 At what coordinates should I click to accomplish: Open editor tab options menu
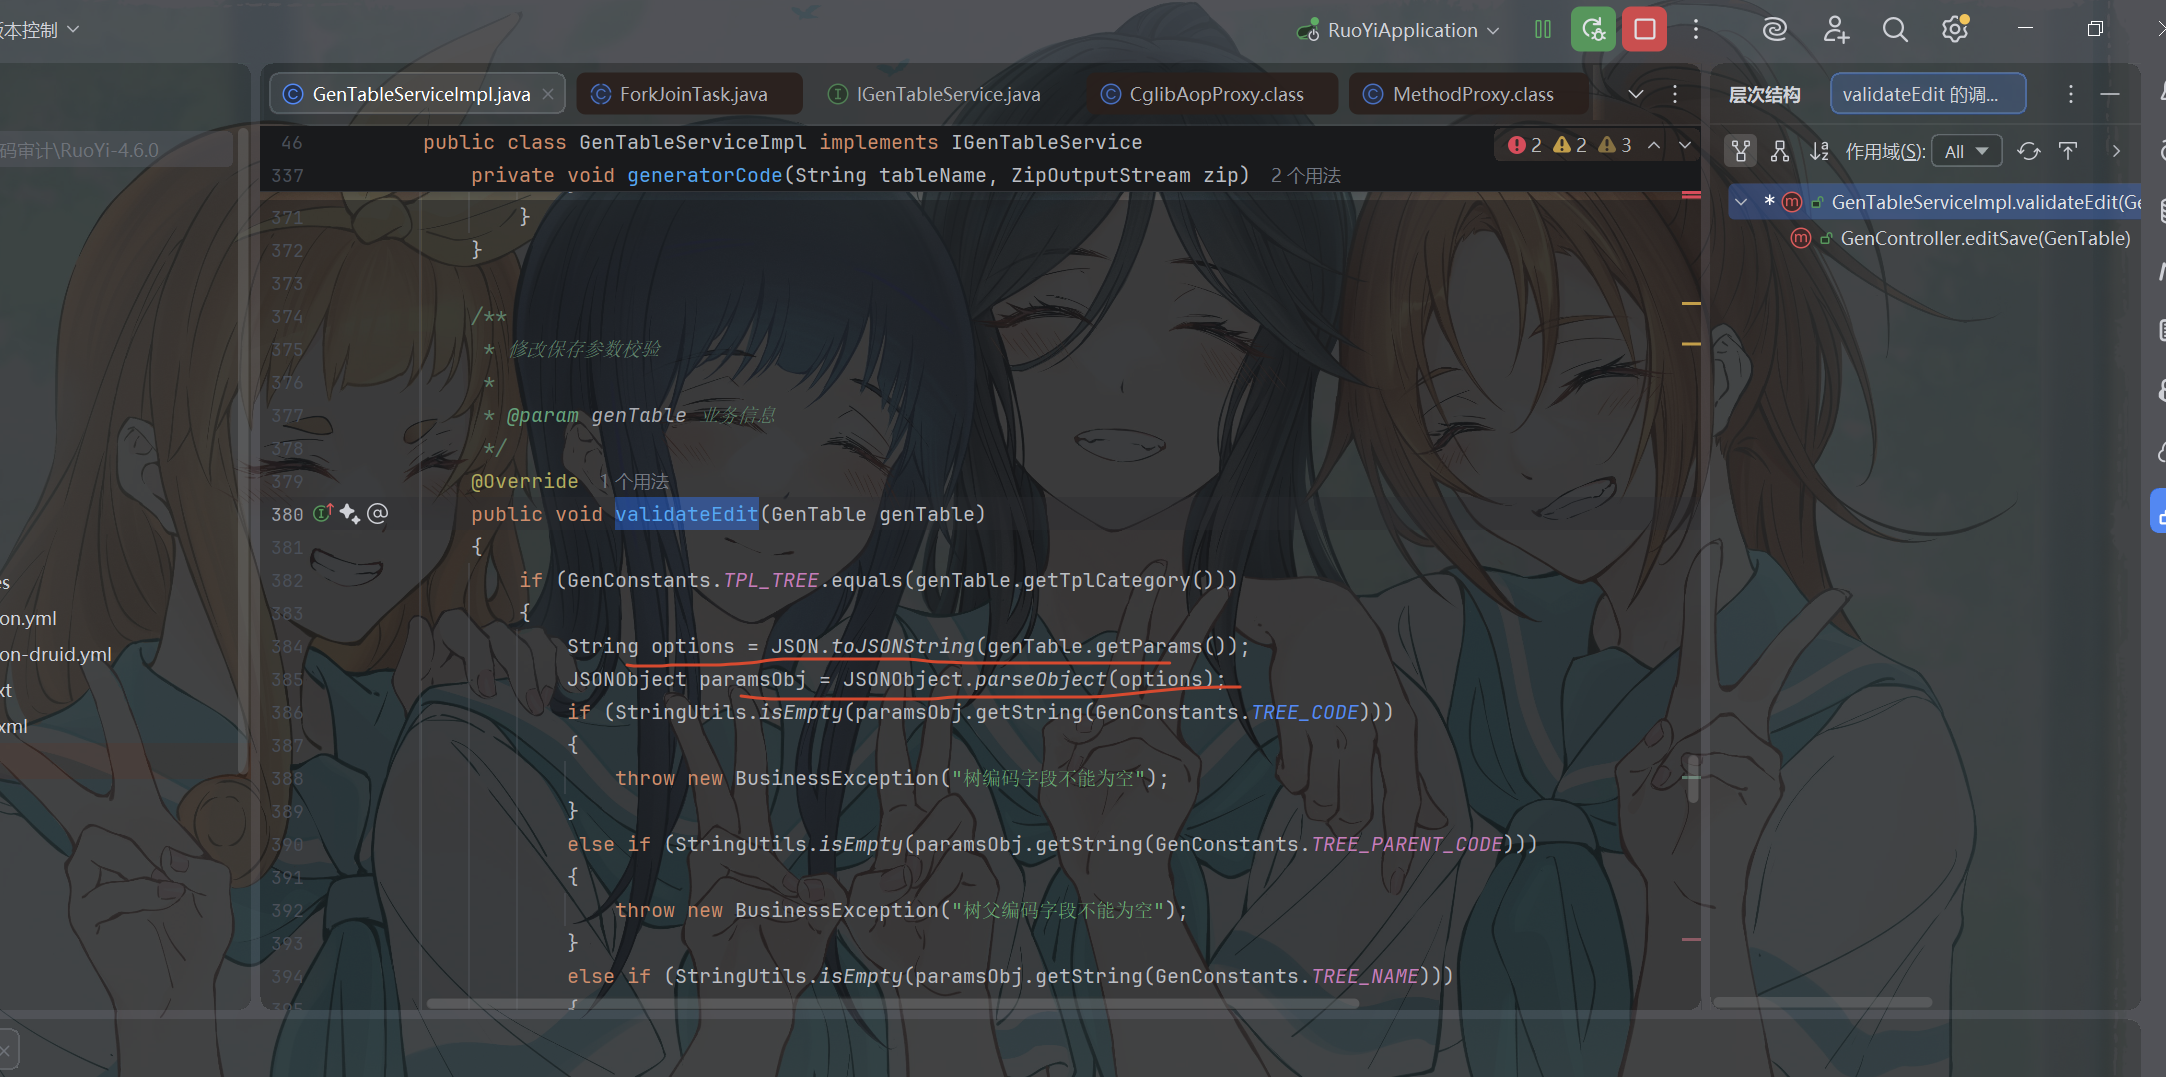pyautogui.click(x=1675, y=94)
